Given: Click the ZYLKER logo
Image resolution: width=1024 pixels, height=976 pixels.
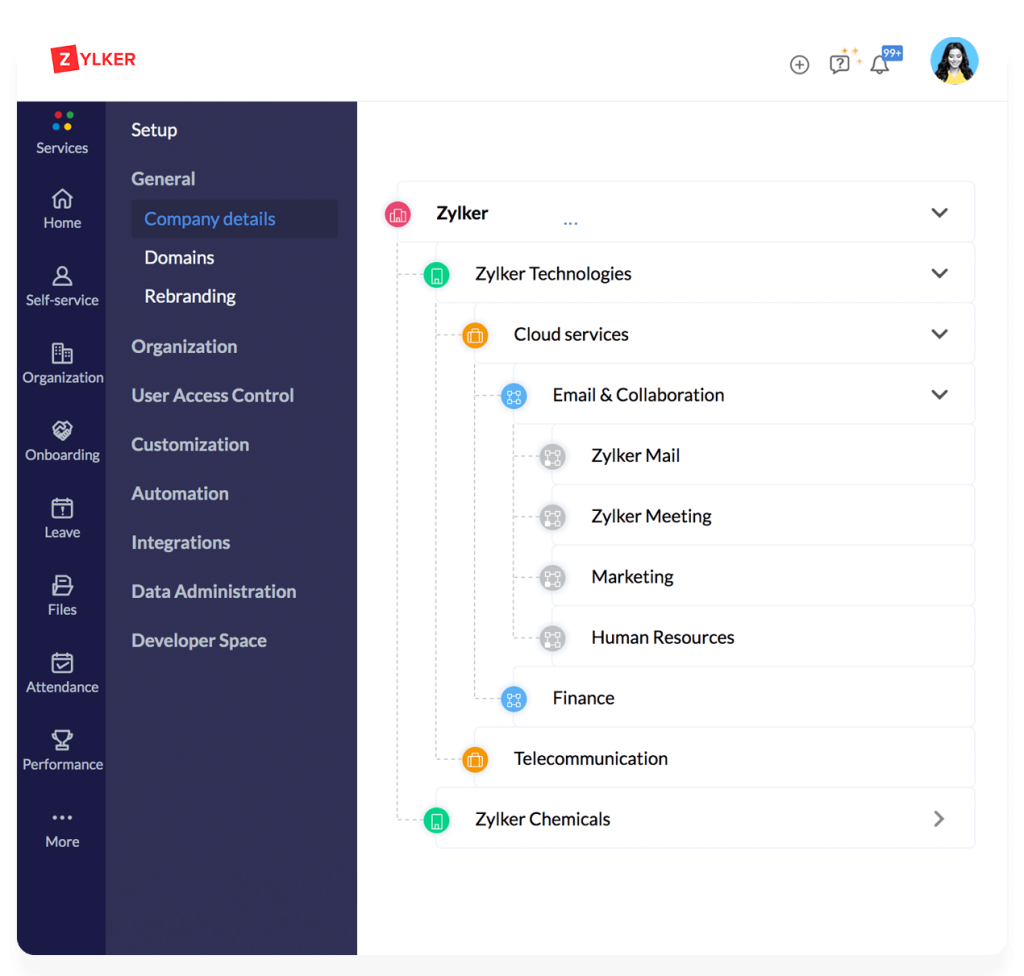Looking at the screenshot, I should (93, 59).
